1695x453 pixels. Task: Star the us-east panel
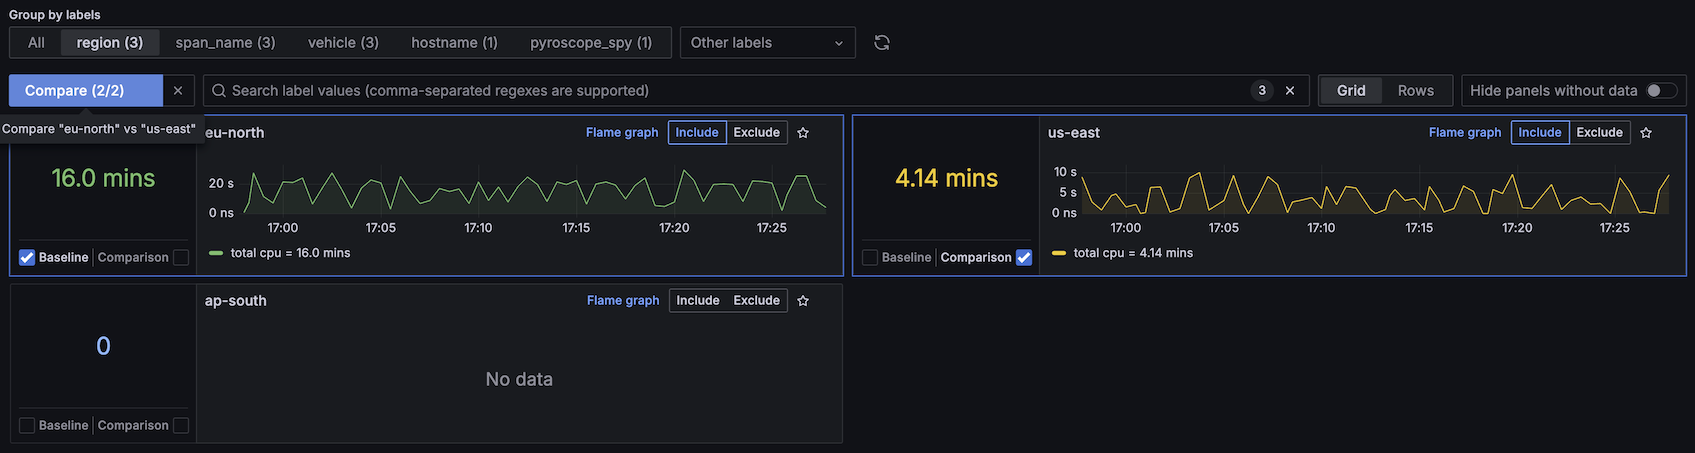[x=1646, y=132]
